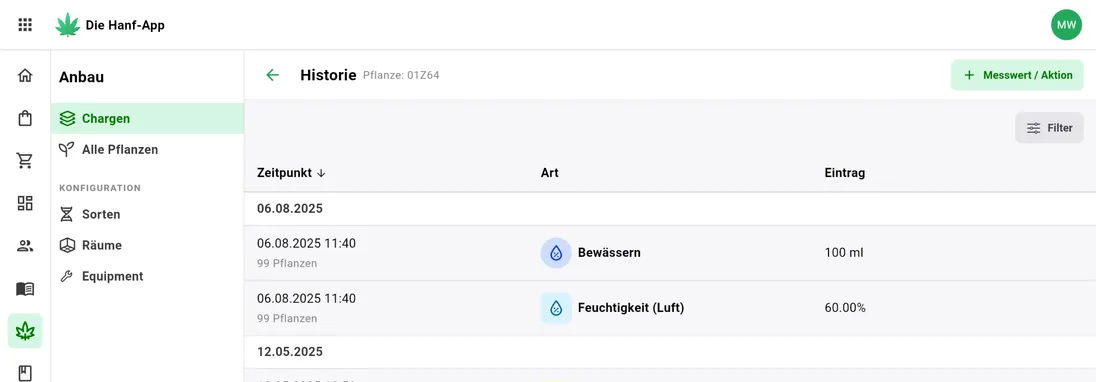Open the Filter options
The image size is (1096, 382).
pos(1049,128)
